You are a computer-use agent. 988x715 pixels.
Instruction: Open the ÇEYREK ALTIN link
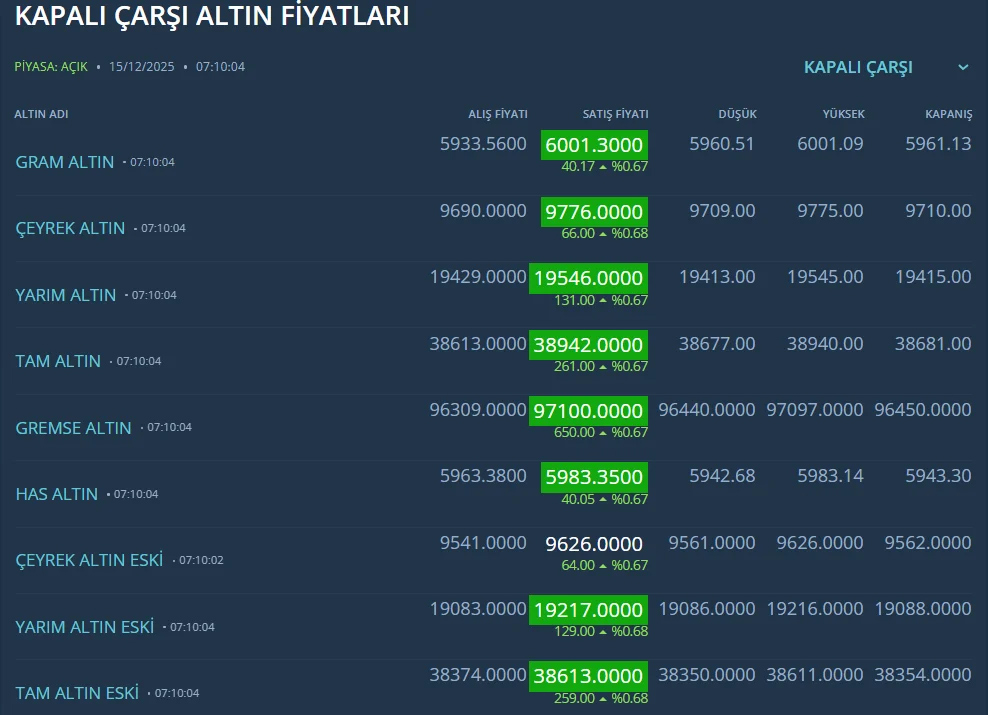click(x=70, y=228)
